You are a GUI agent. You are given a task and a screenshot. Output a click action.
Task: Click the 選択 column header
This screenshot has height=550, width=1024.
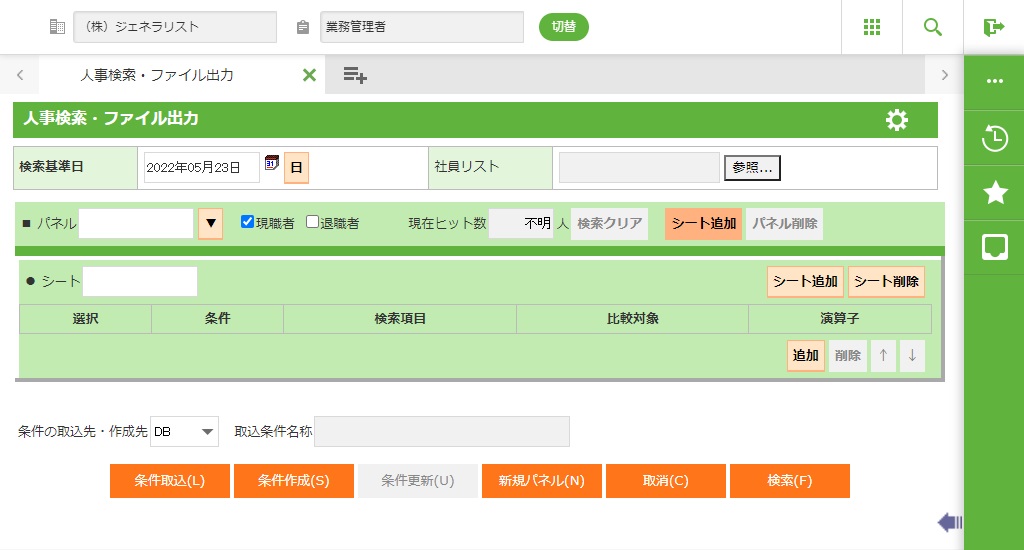pyautogui.click(x=86, y=319)
